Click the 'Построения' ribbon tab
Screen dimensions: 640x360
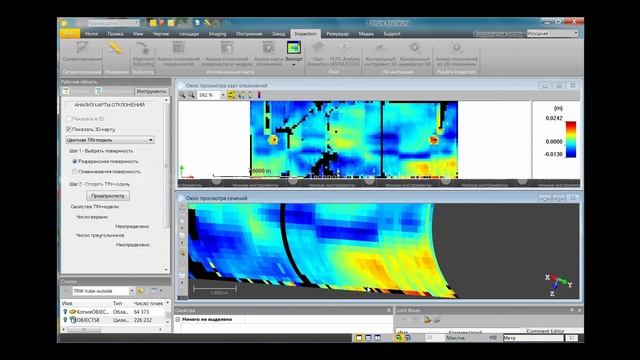(249, 34)
